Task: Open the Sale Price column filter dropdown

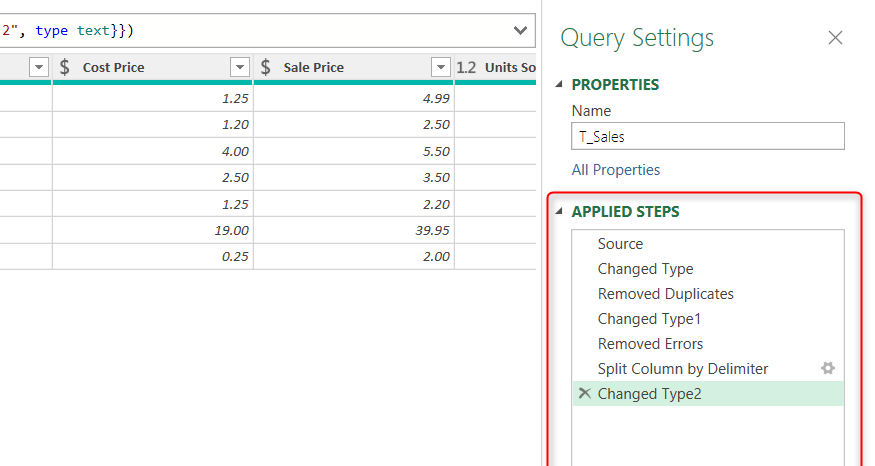Action: 440,67
